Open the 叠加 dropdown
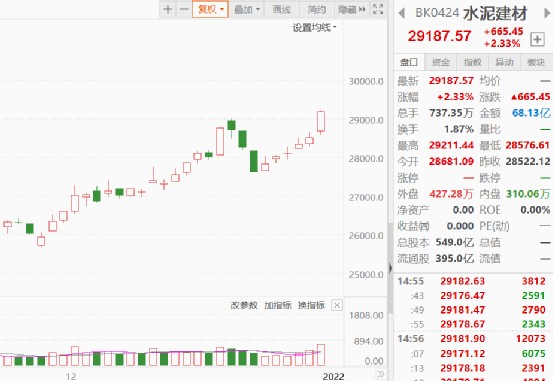 tap(247, 9)
